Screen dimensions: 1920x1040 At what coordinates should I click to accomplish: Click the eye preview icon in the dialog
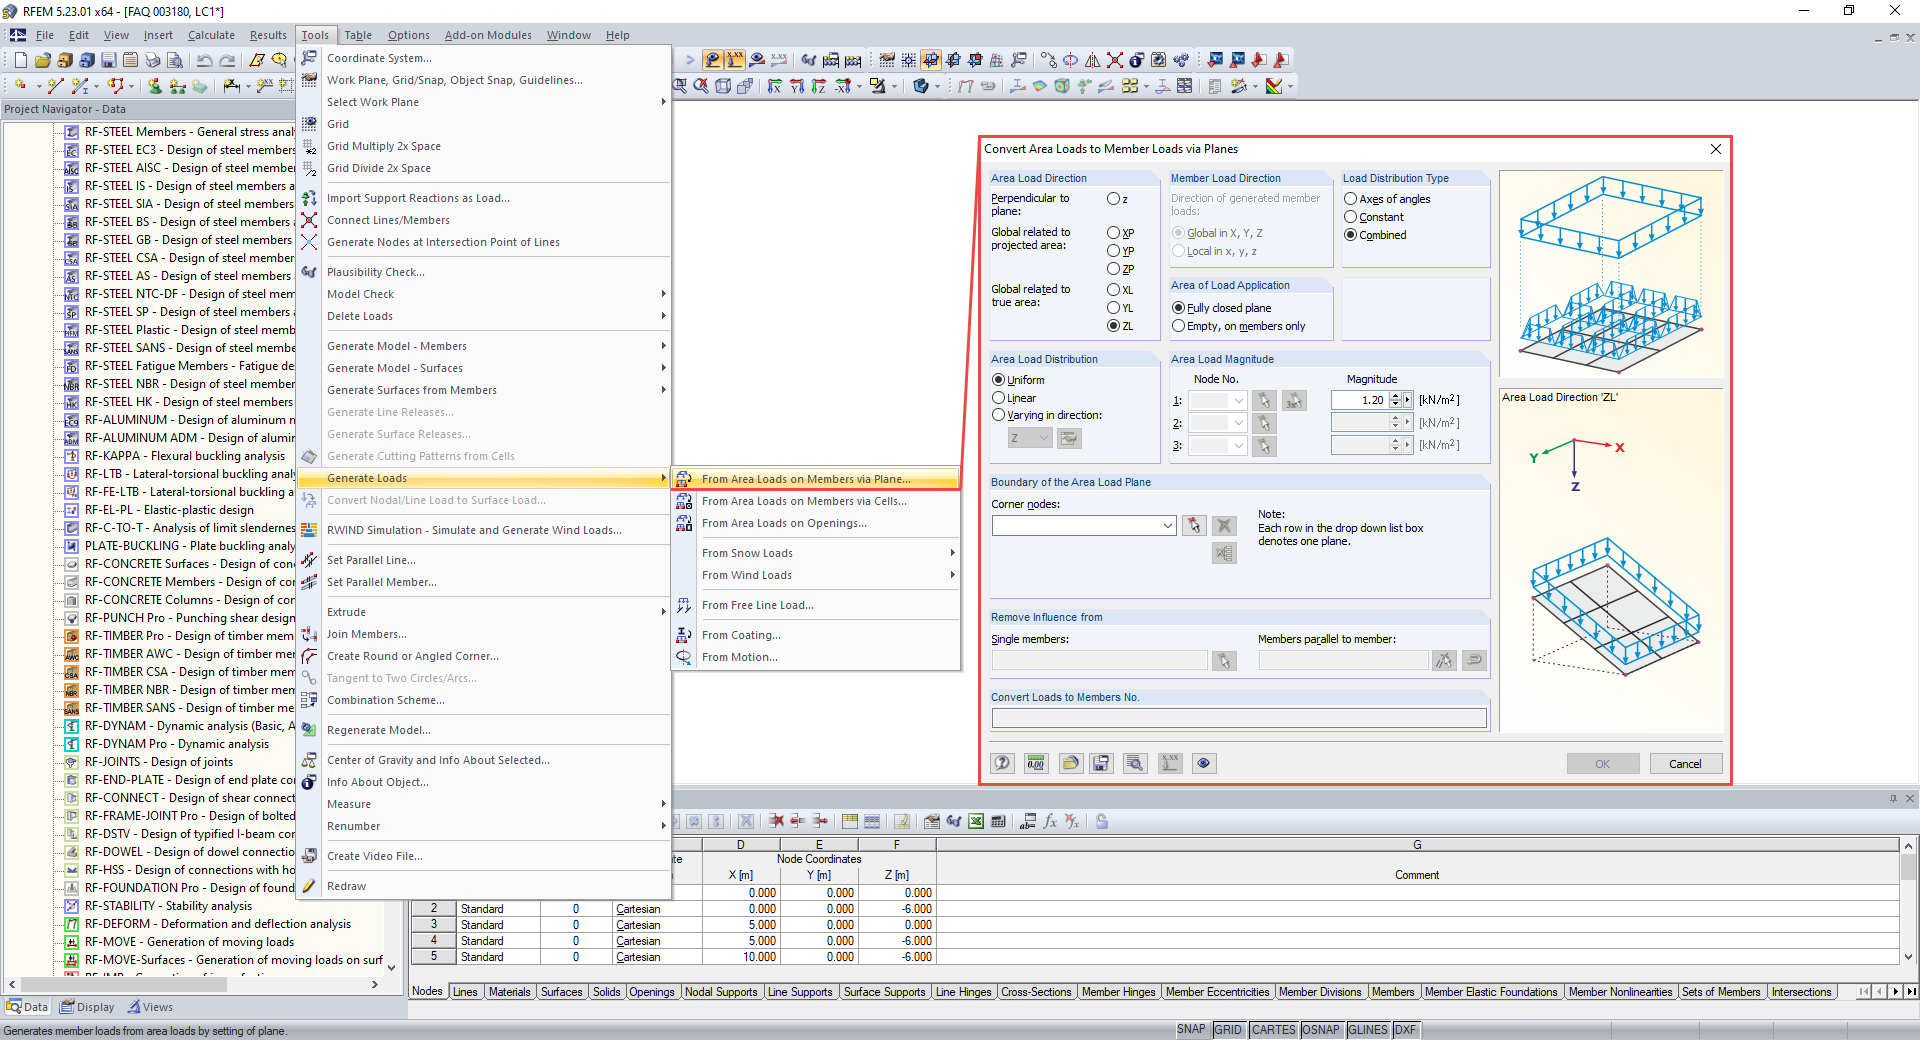[x=1203, y=763]
